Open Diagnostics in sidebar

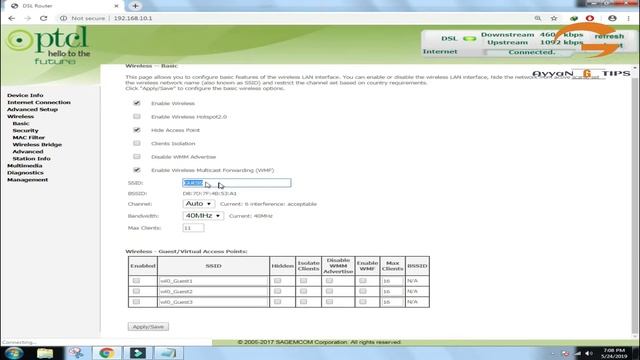point(25,173)
